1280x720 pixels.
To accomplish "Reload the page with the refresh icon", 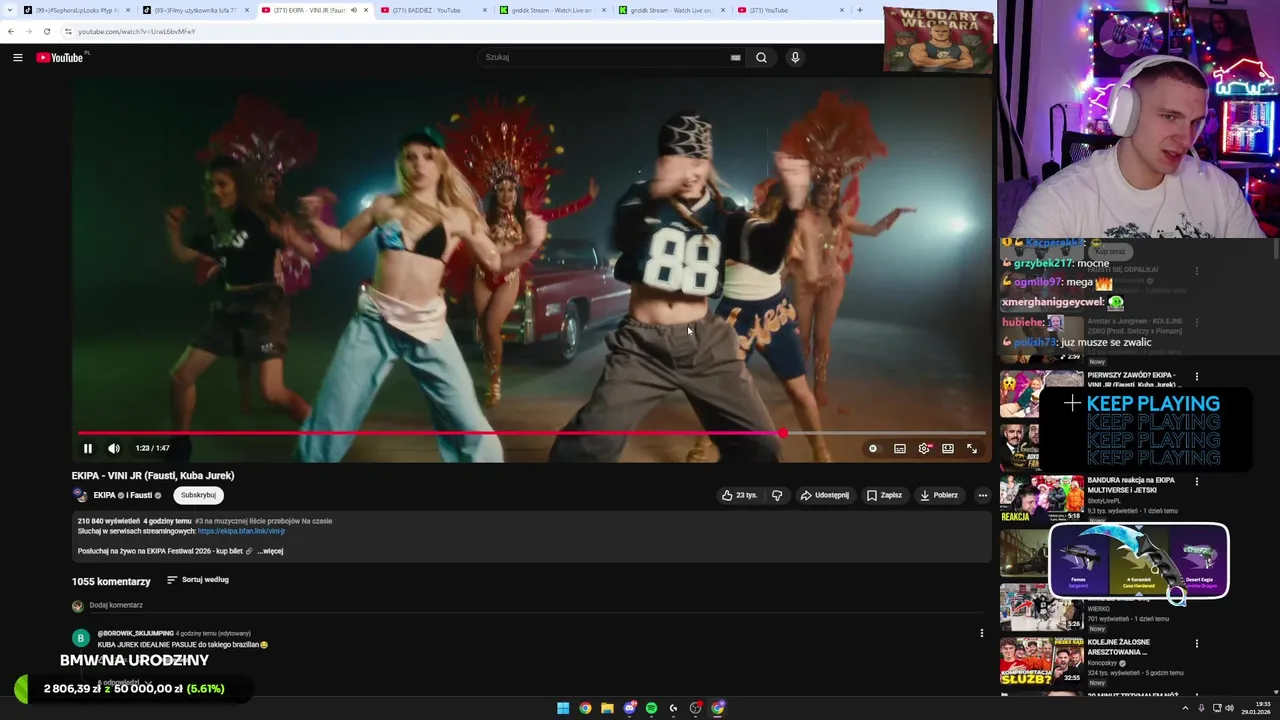I will click(x=47, y=31).
